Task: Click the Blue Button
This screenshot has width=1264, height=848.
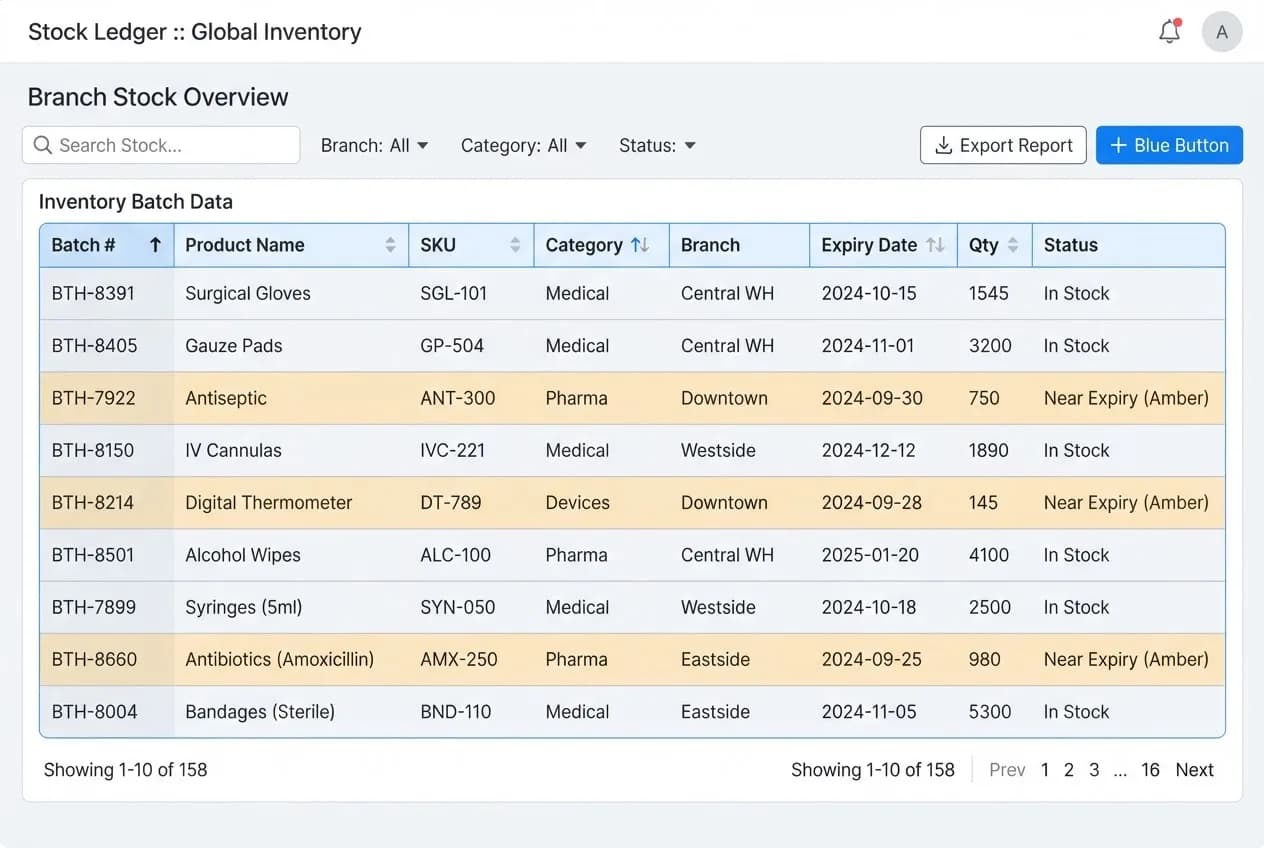Action: click(1169, 145)
